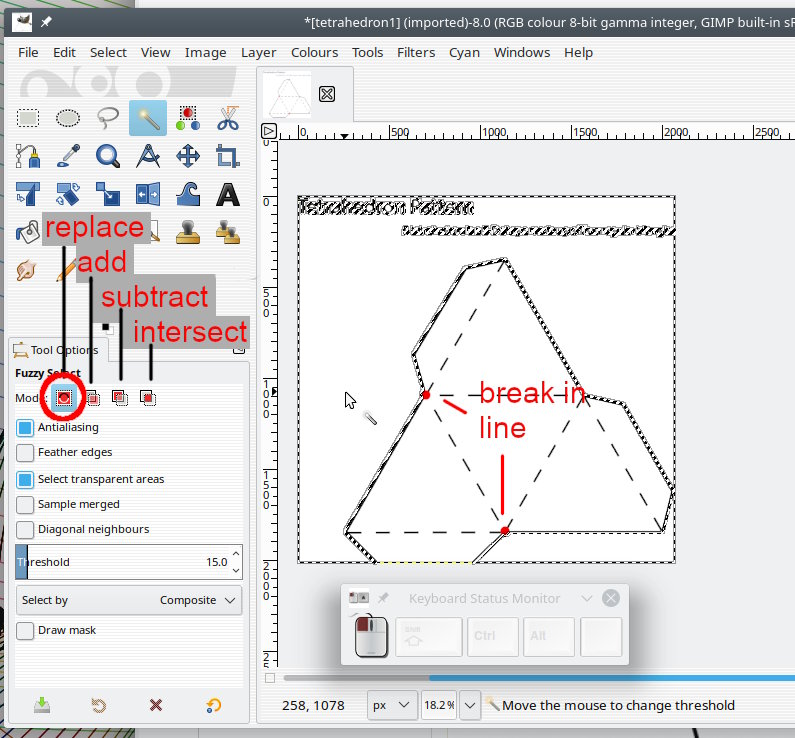Image resolution: width=795 pixels, height=738 pixels.
Task: Select the Scale tool
Action: click(107, 194)
